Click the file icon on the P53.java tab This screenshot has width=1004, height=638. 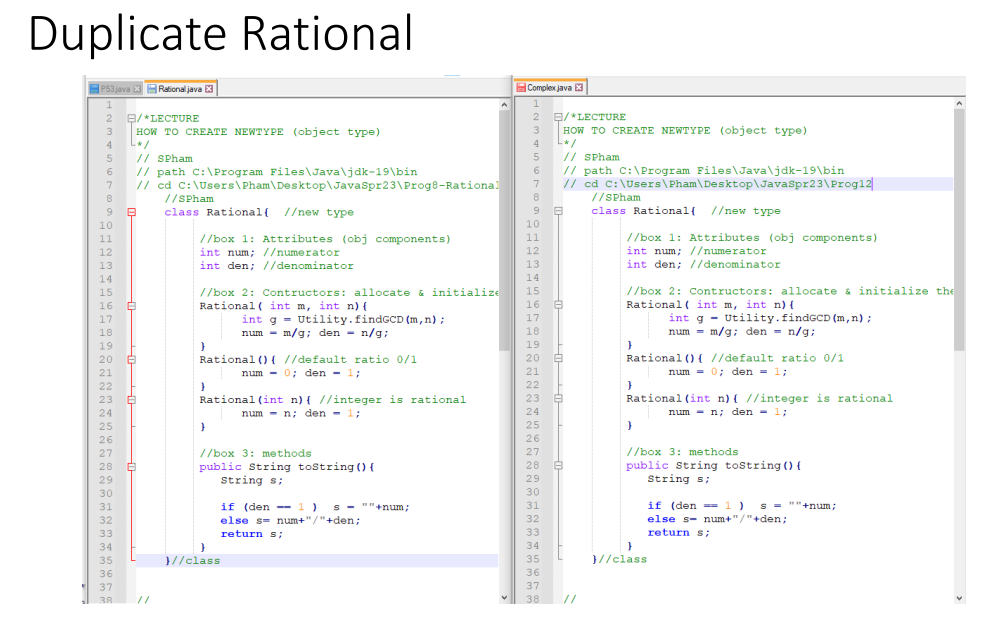[92, 88]
